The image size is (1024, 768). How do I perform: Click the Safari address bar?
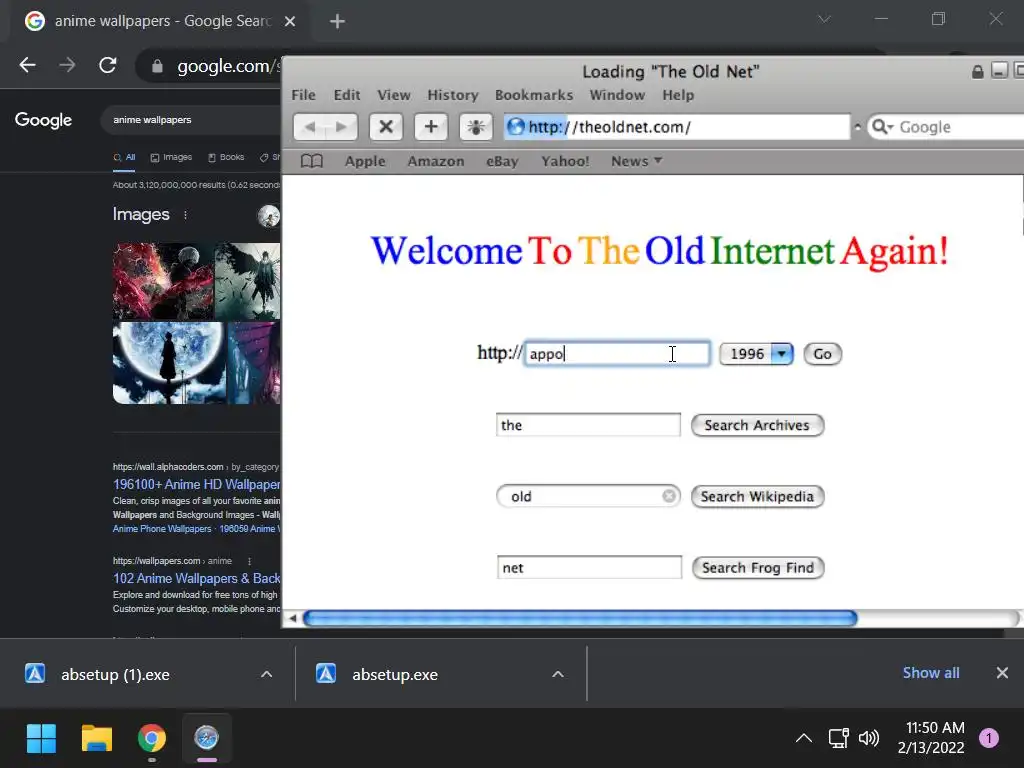[677, 127]
